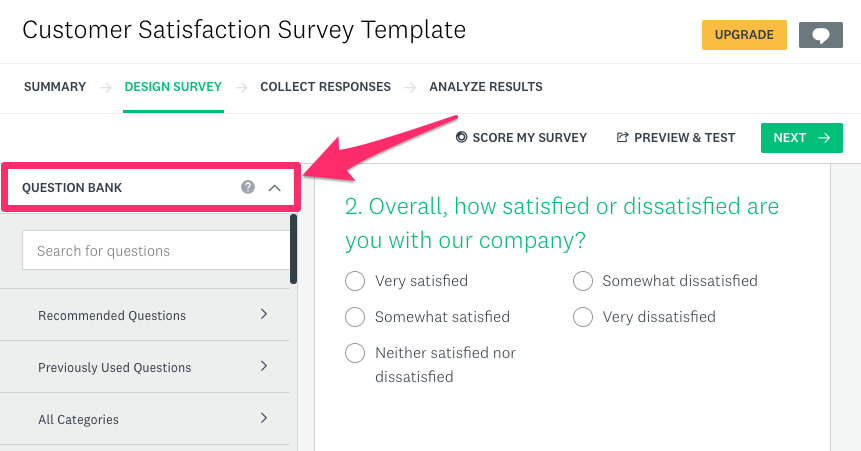
Task: Open the Collect Responses tab
Action: click(x=326, y=87)
